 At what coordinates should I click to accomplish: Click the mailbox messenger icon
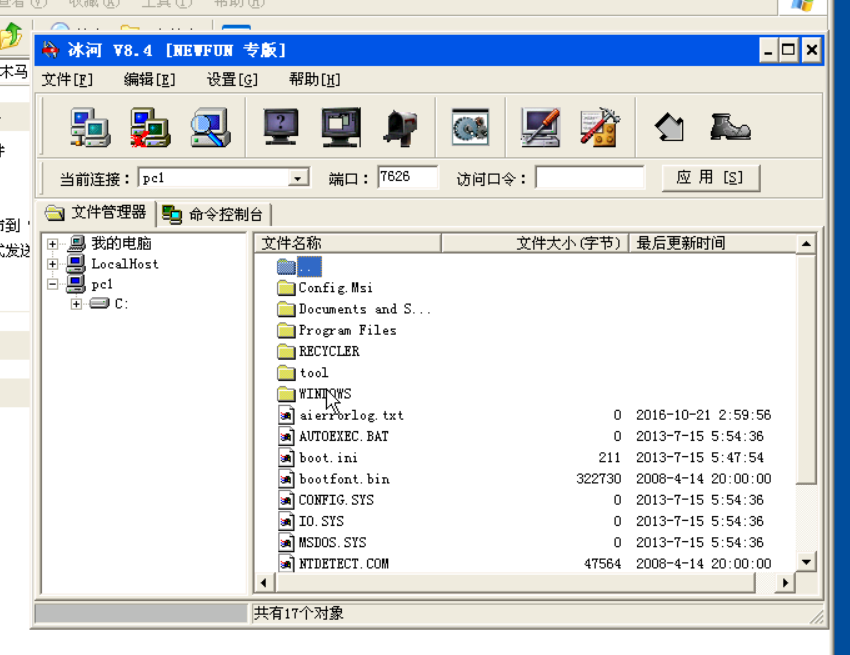point(401,129)
